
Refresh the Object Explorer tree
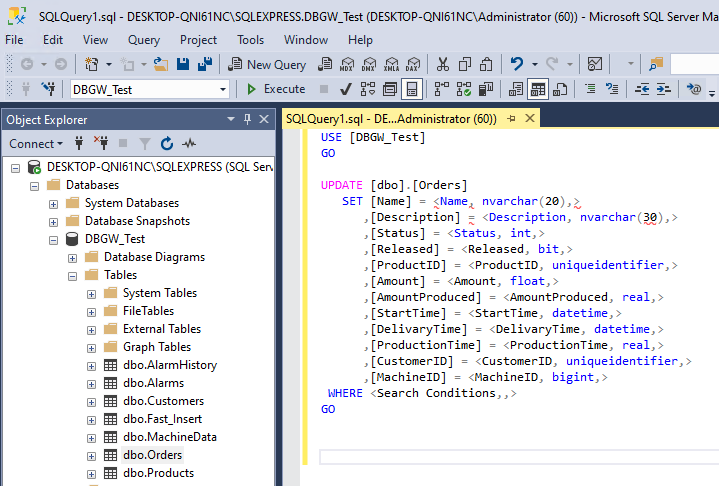tap(166, 143)
